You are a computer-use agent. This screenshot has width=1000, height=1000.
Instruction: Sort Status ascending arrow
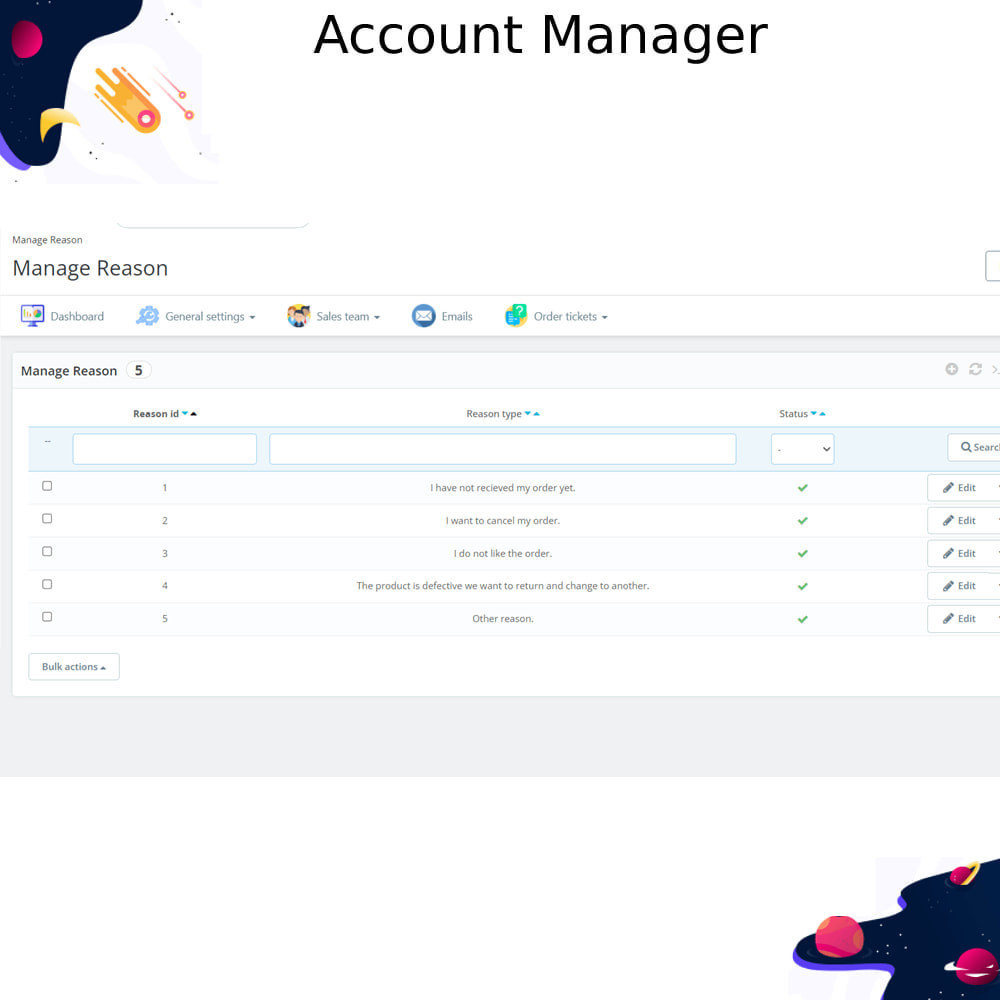coord(823,414)
